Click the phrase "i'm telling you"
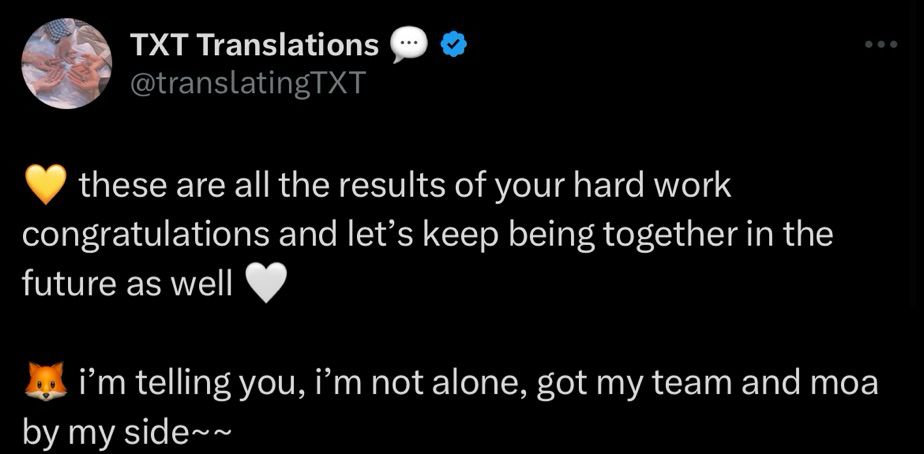This screenshot has height=454, width=924. click(179, 385)
